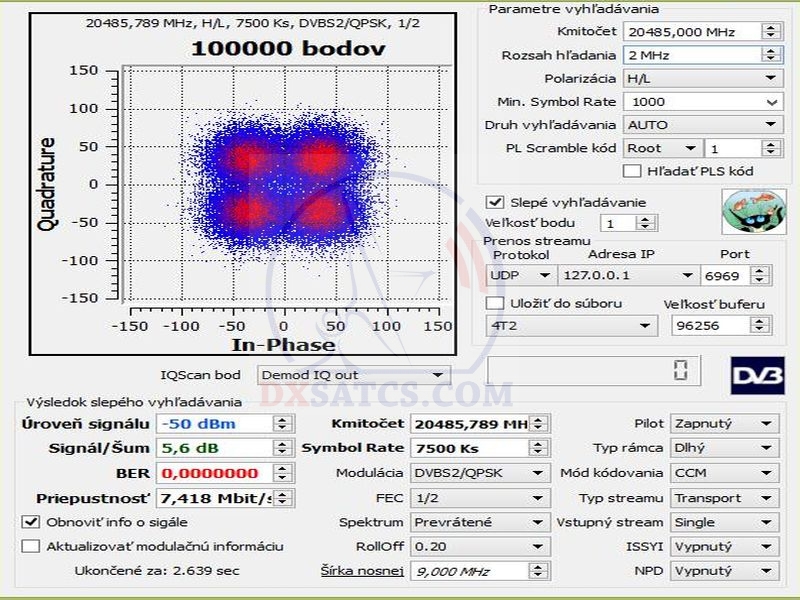Enable the Uložiť do súboru checkbox
The width and height of the screenshot is (800, 600).
pos(495,303)
